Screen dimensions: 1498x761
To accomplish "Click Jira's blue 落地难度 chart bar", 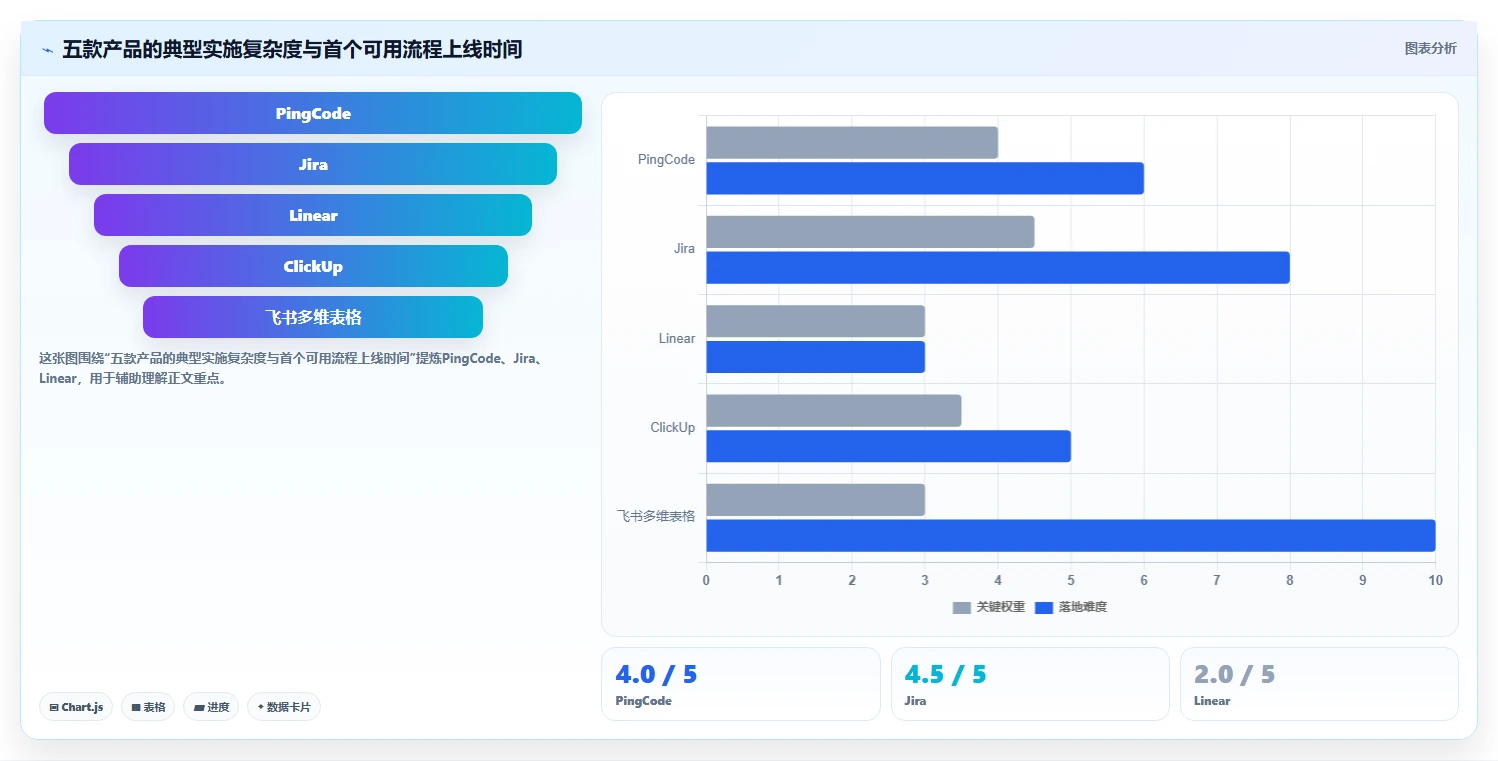I will pyautogui.click(x=998, y=267).
